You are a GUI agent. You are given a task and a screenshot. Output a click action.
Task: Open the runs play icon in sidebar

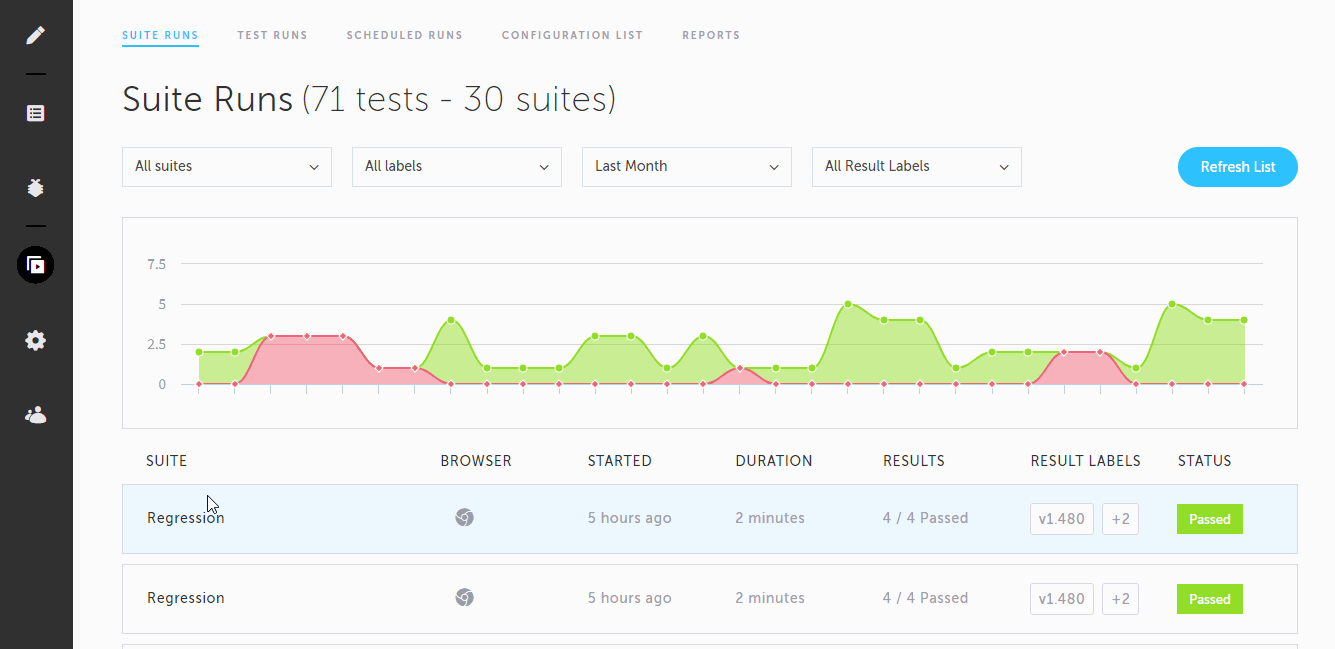coord(35,265)
